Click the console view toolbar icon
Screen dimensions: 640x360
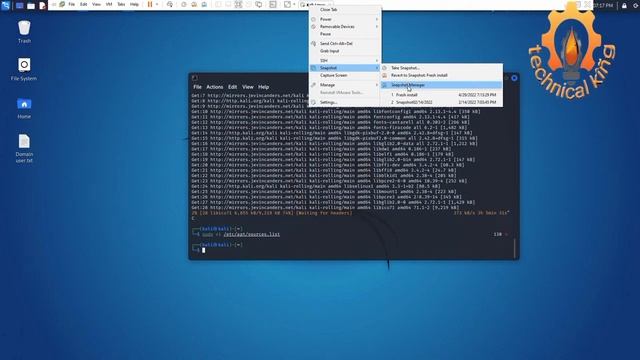(273, 4)
